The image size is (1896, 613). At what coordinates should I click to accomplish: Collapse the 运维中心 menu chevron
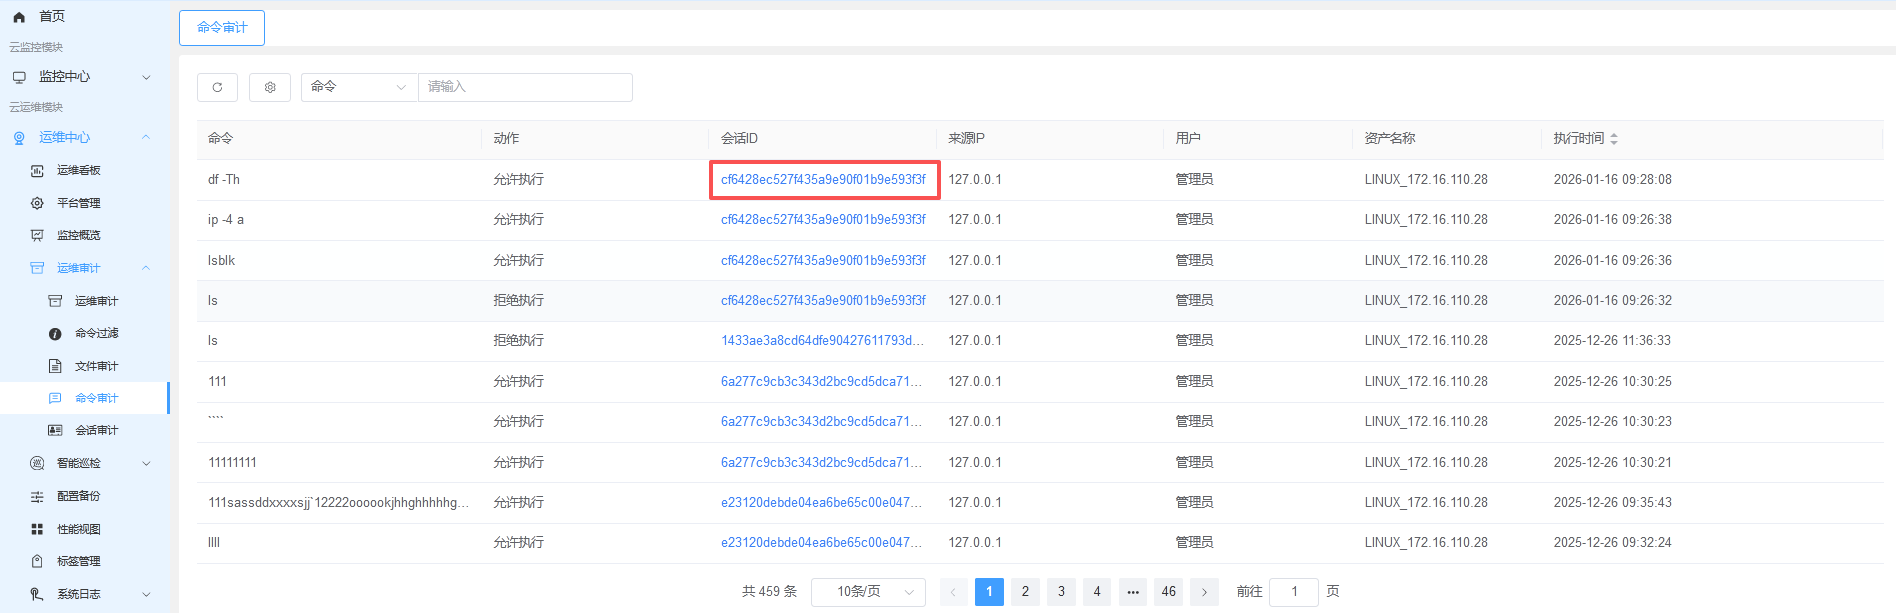click(146, 137)
